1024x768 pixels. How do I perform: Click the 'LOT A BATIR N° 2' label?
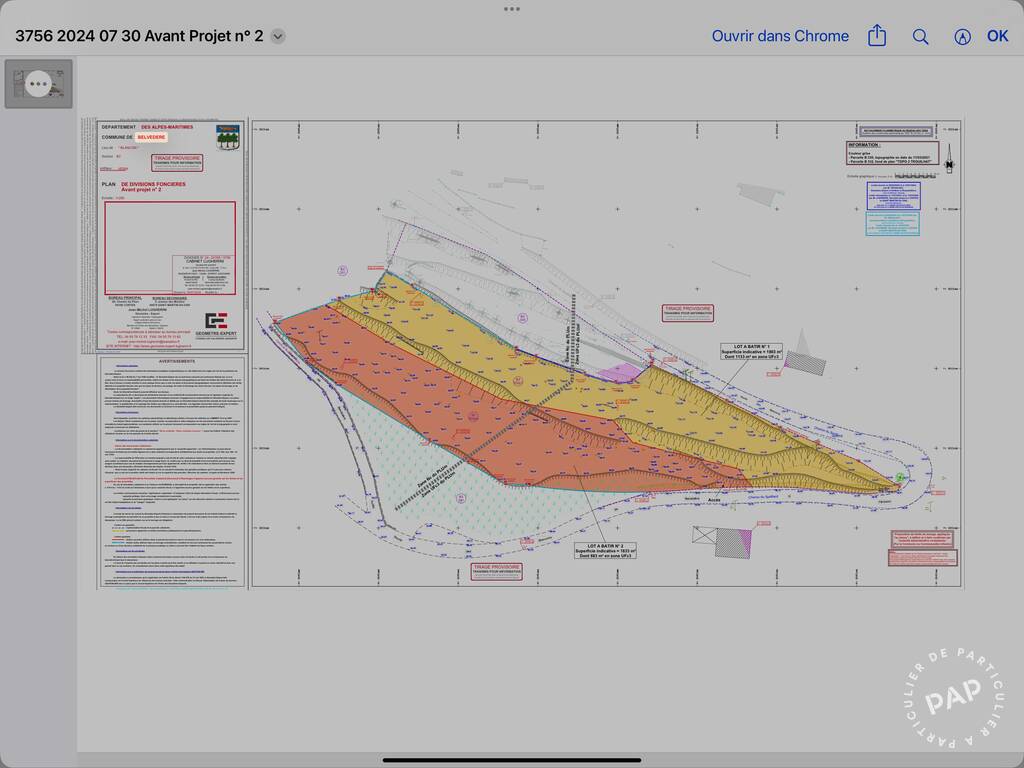pyautogui.click(x=605, y=551)
